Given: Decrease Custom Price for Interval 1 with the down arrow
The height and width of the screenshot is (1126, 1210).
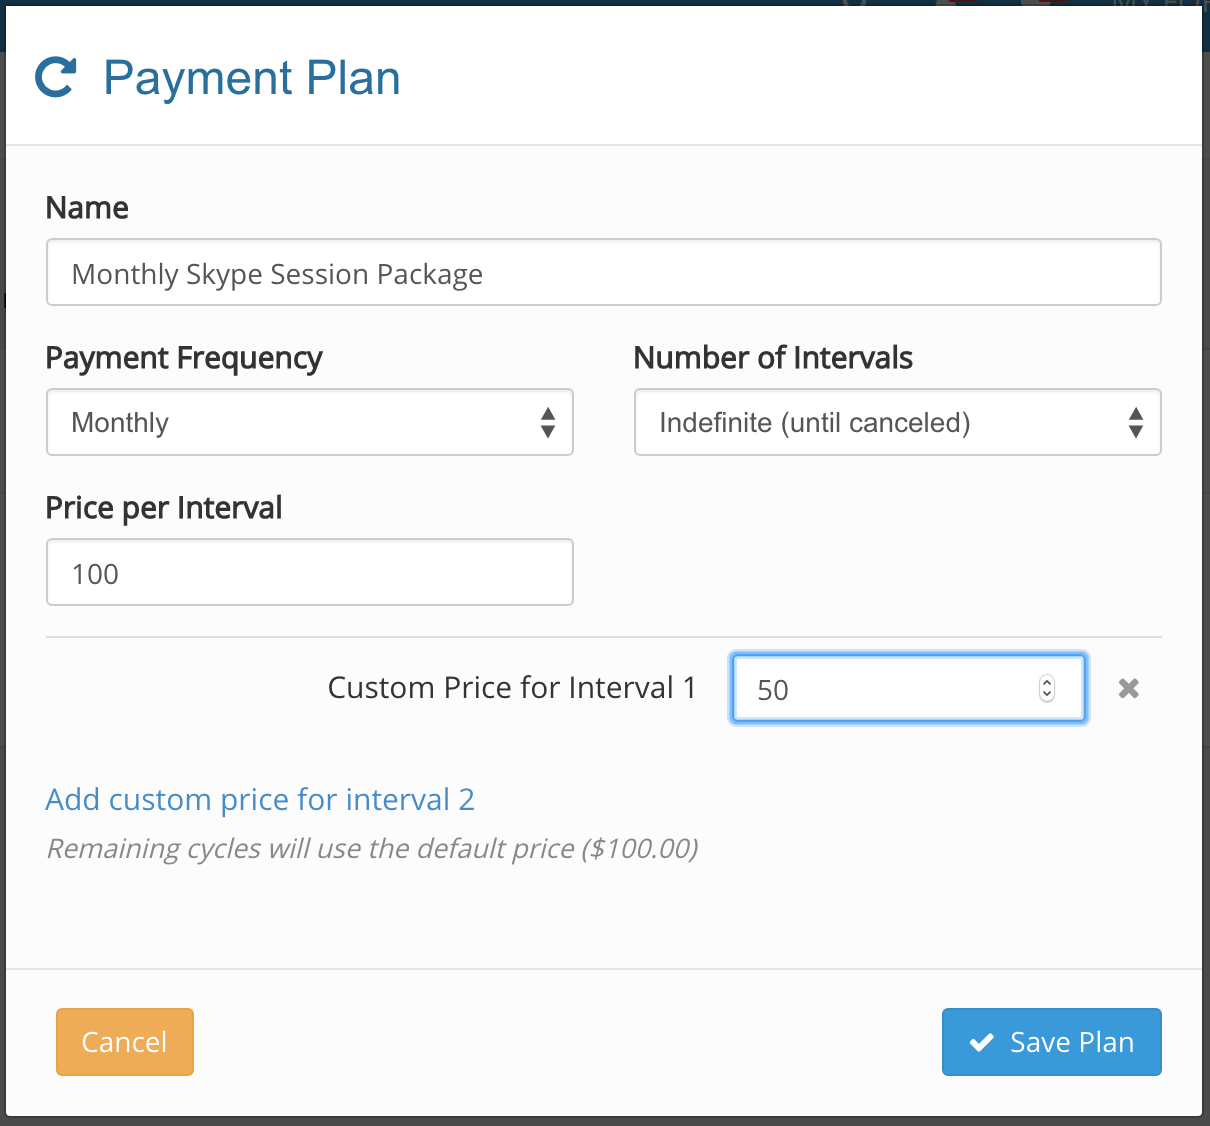Looking at the screenshot, I should 1047,694.
